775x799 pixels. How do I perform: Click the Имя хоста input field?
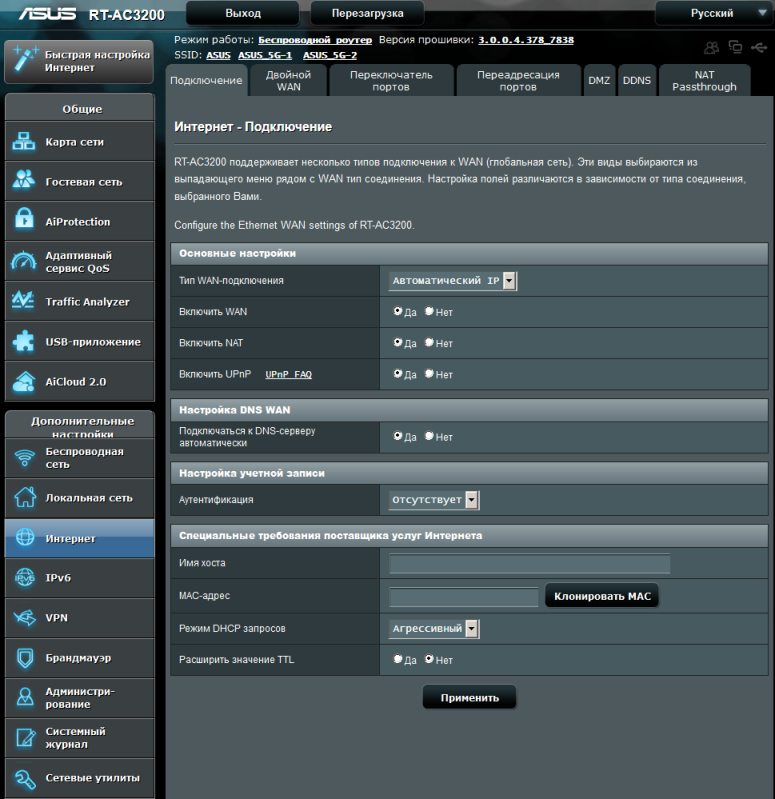click(x=529, y=564)
